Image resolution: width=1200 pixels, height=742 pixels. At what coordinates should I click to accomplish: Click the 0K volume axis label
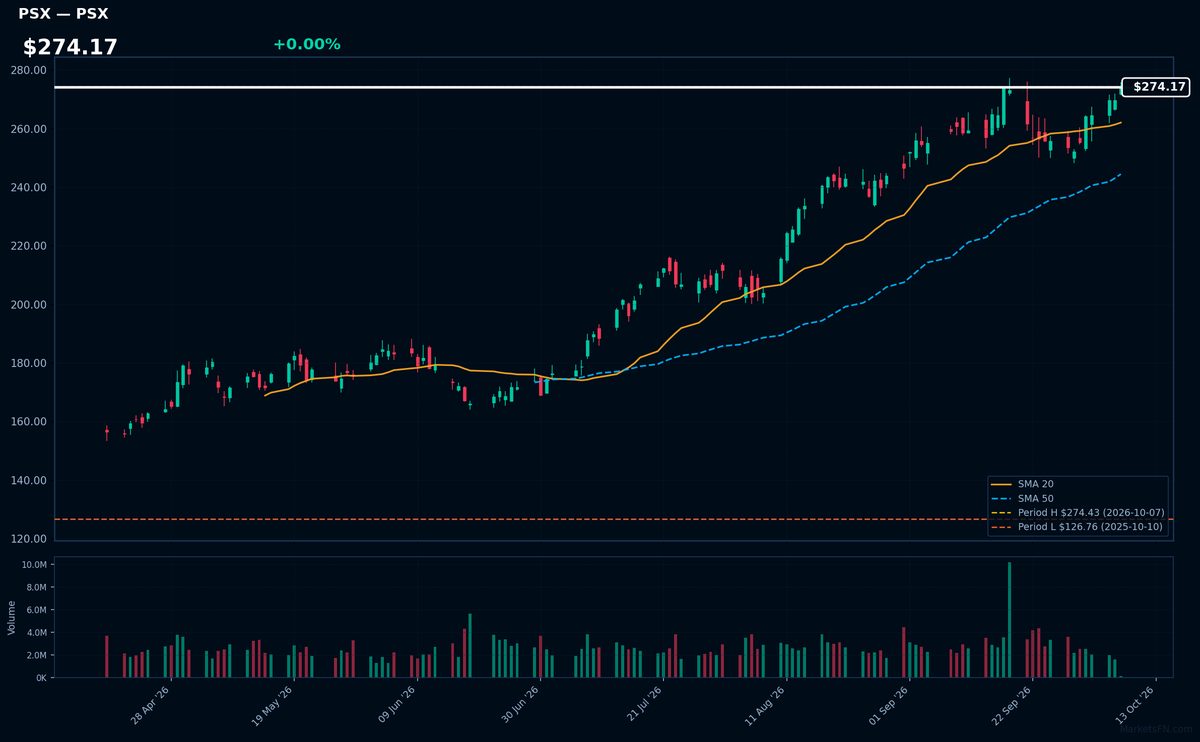click(x=41, y=678)
